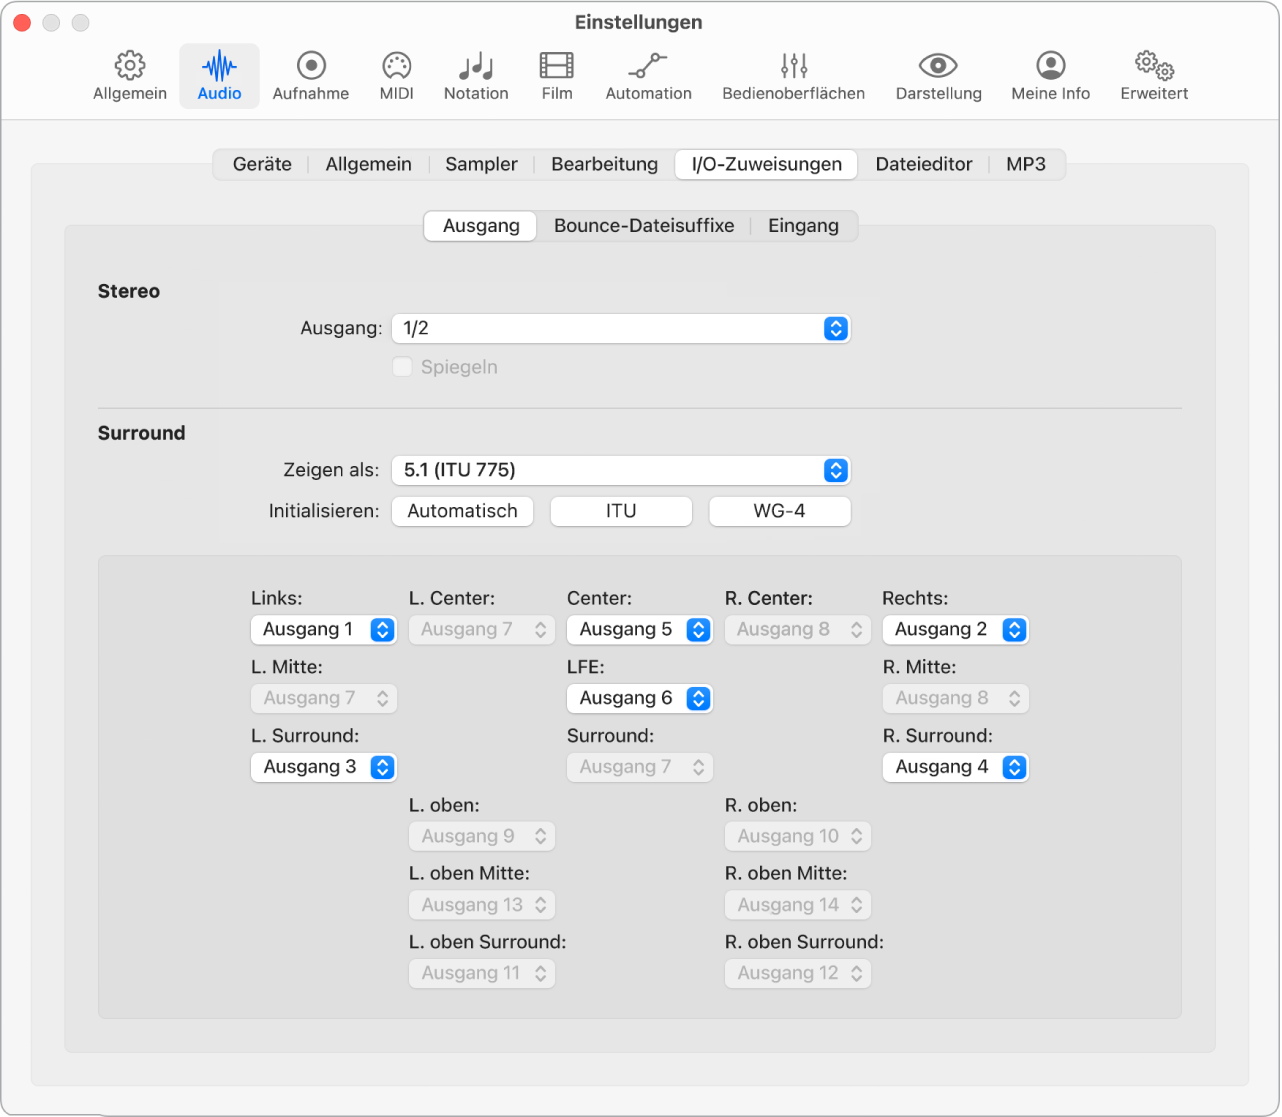This screenshot has height=1117, width=1282.
Task: Open the MIDI settings pane
Action: pos(397,76)
